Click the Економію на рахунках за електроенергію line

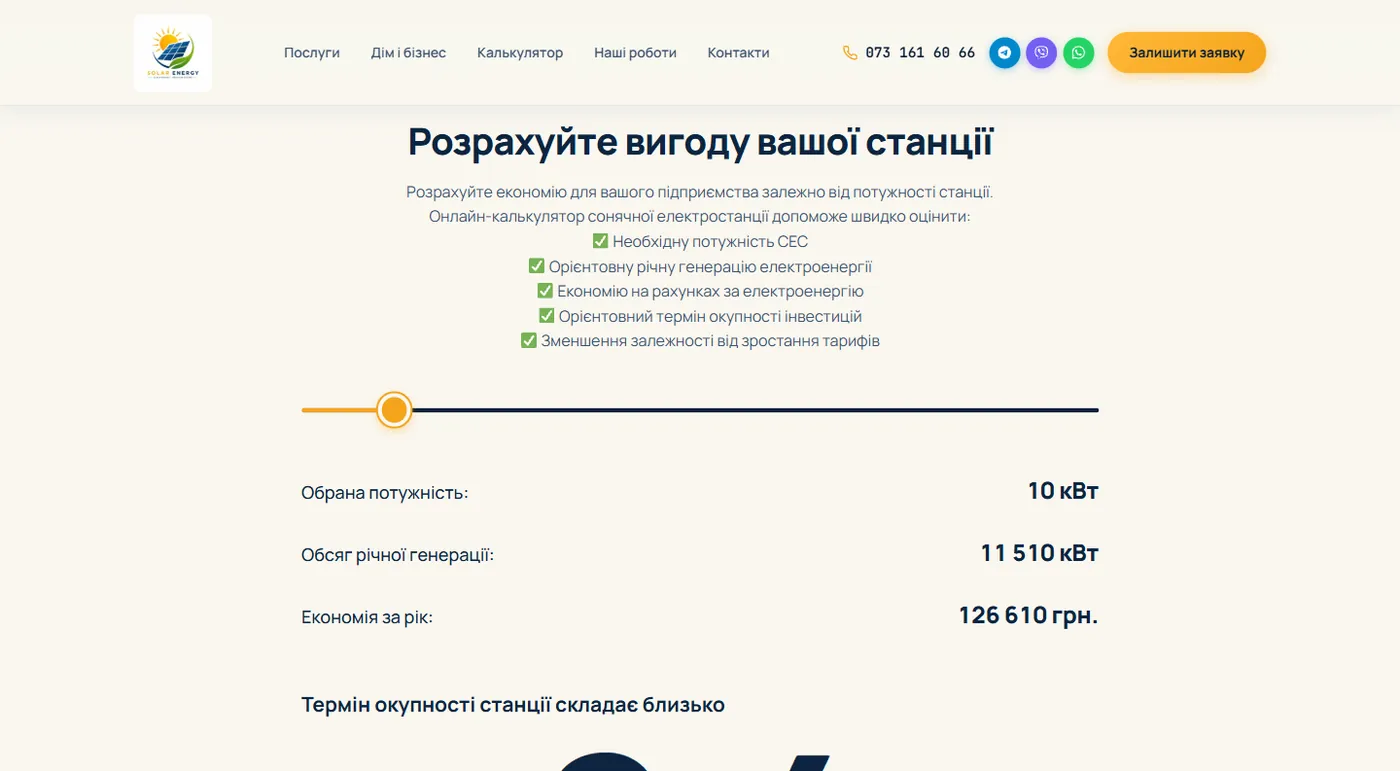pyautogui.click(x=700, y=291)
